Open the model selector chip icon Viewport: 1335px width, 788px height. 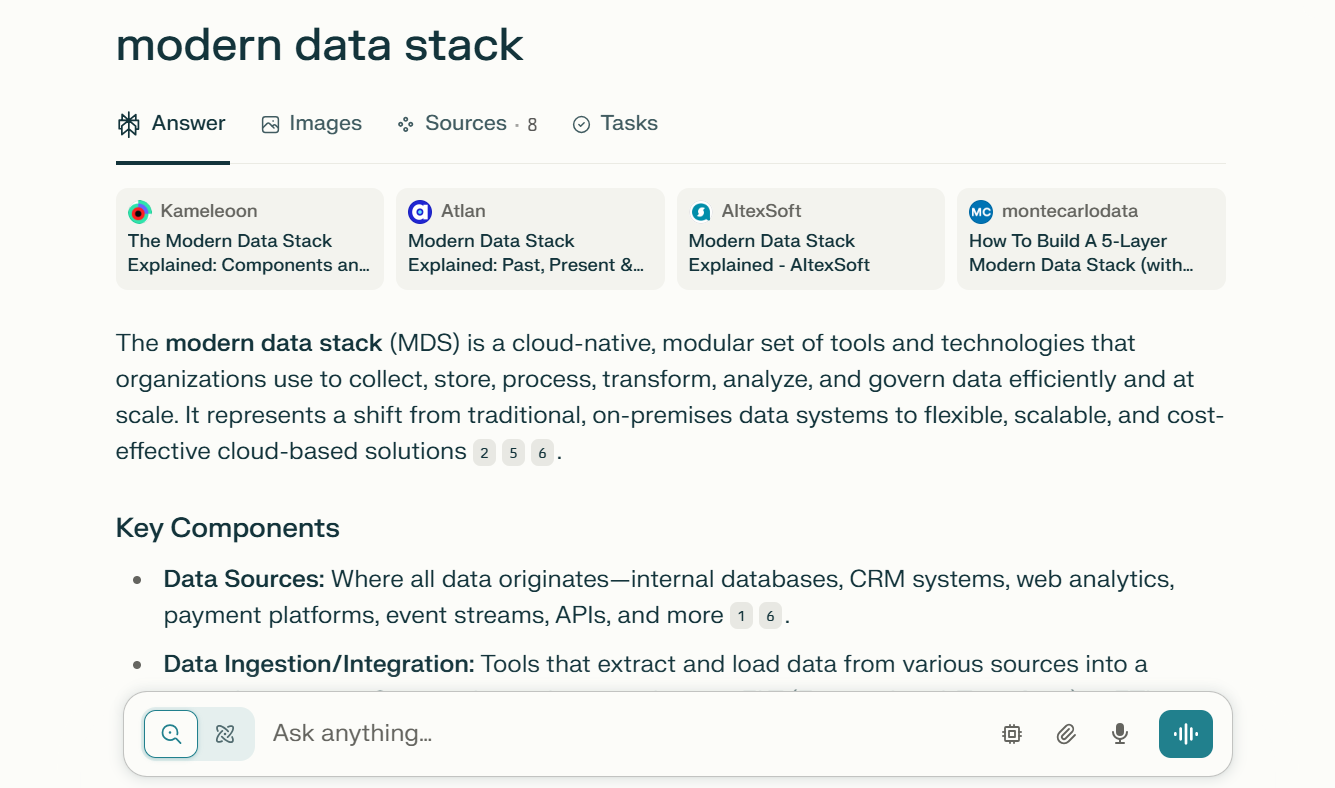1012,734
